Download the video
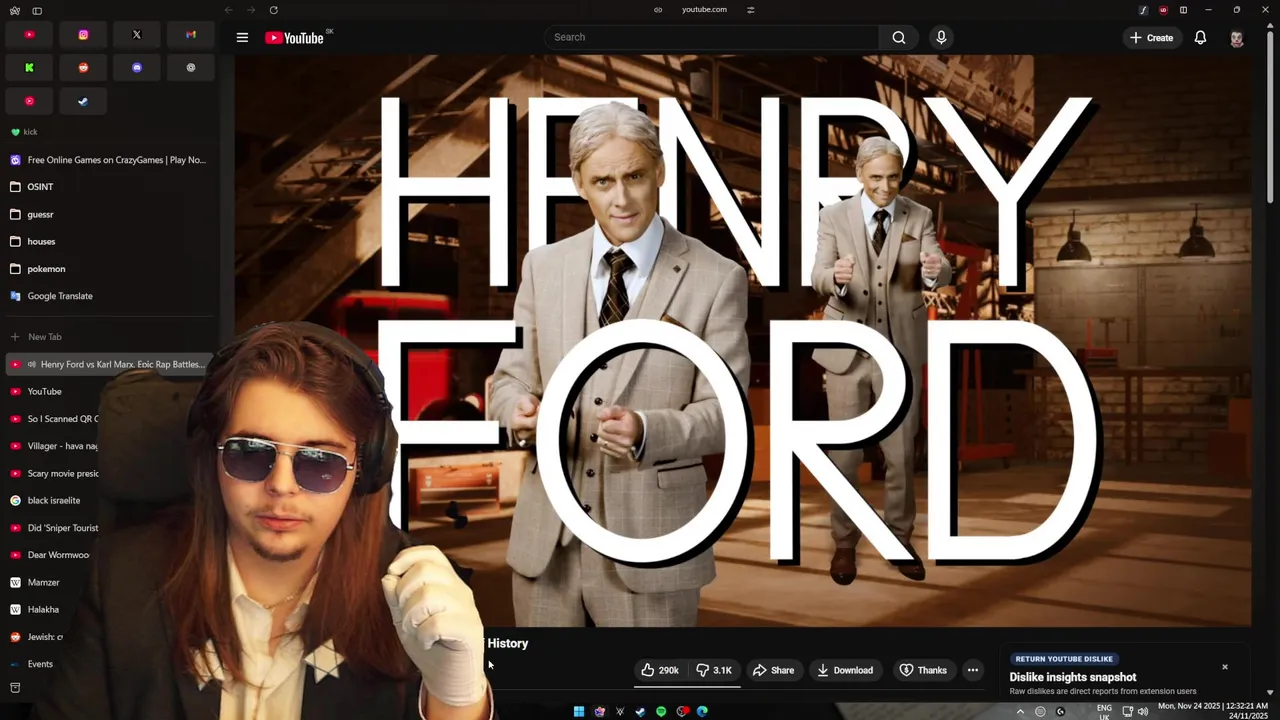The width and height of the screenshot is (1280, 720). pos(845,670)
